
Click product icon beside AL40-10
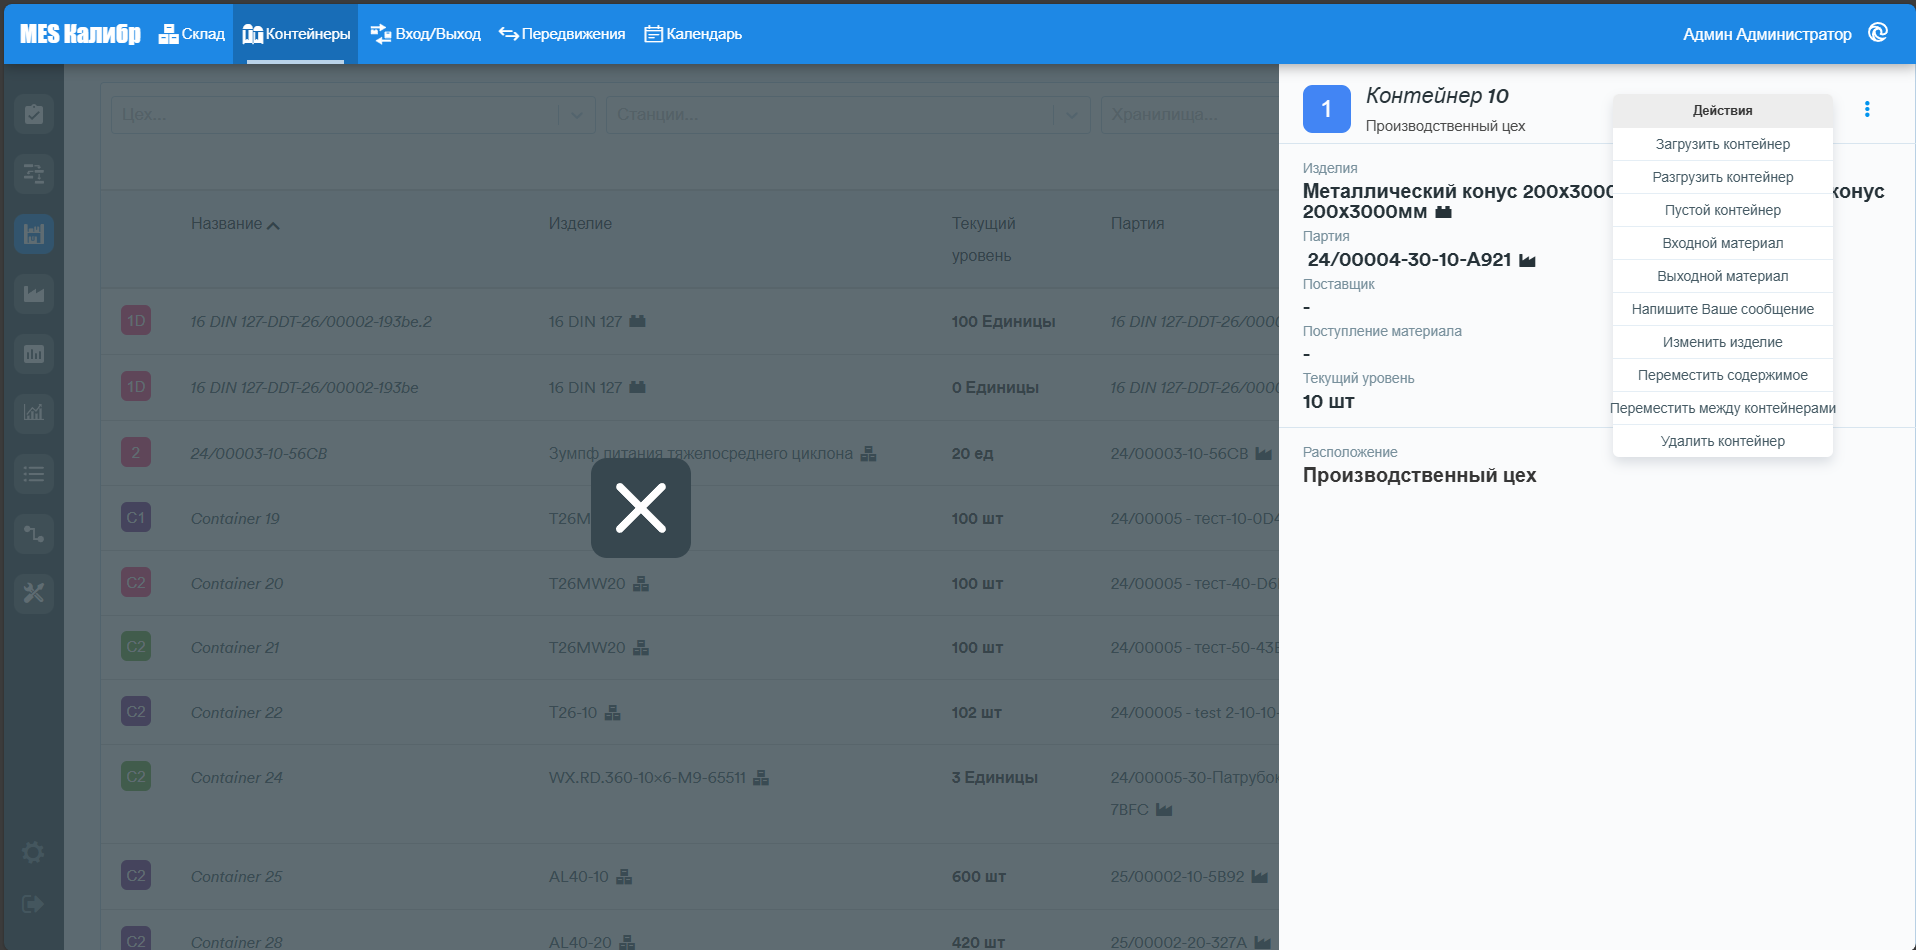[624, 877]
